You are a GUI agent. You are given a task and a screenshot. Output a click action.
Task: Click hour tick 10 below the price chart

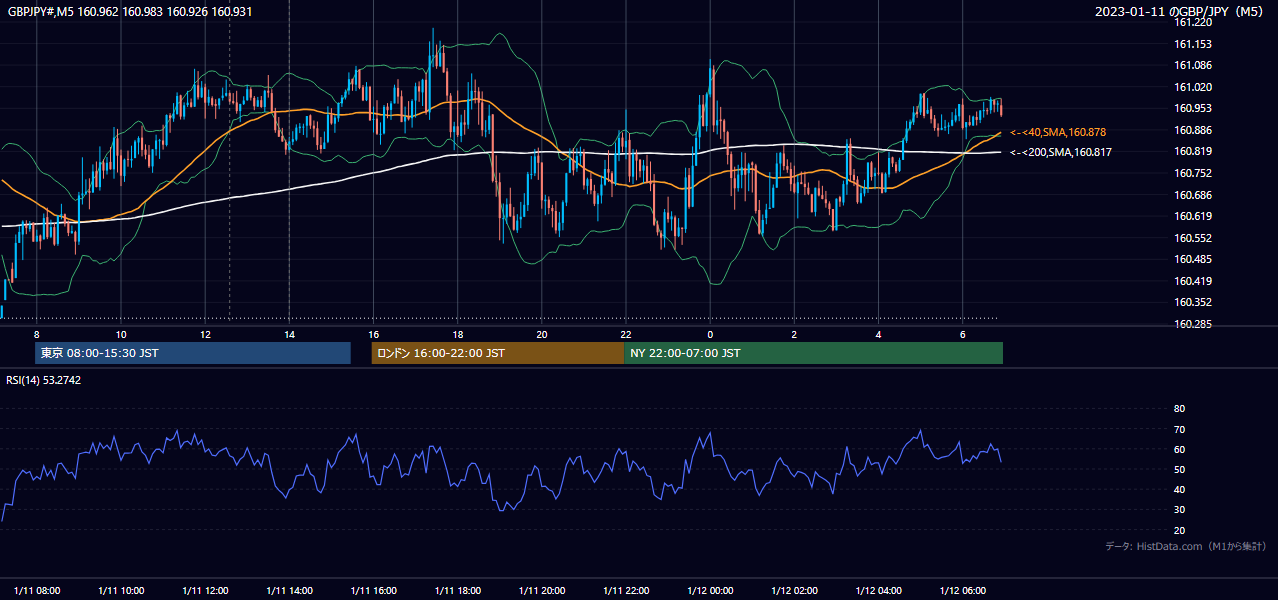point(121,334)
